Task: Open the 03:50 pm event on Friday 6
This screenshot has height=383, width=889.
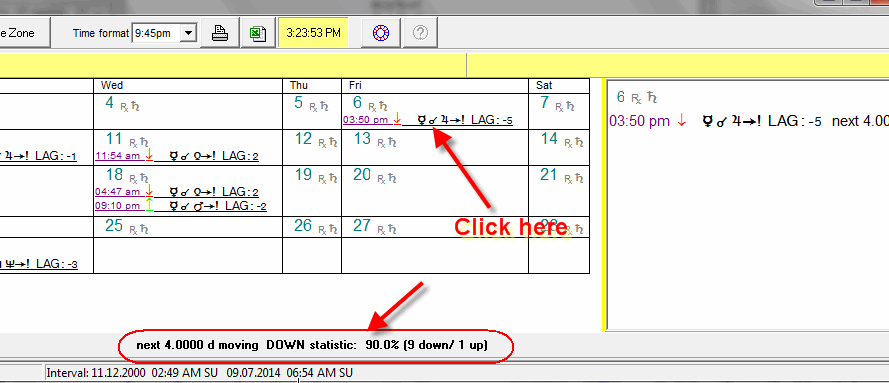Action: 366,120
